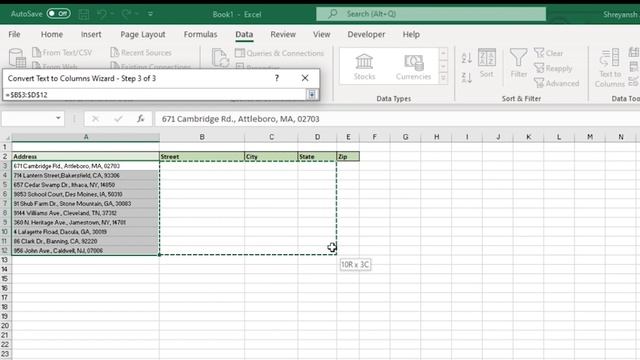Open the Help tab
The width and height of the screenshot is (640, 360).
411,34
